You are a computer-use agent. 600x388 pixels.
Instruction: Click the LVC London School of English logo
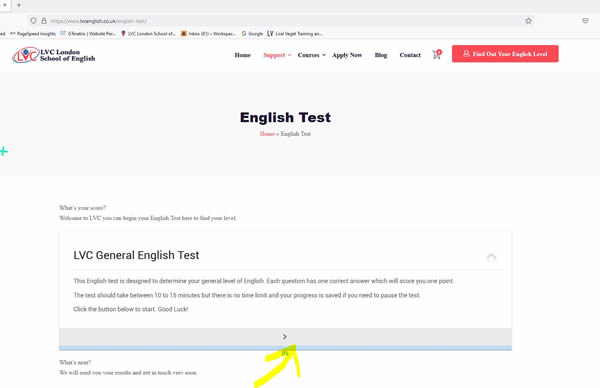(54, 55)
